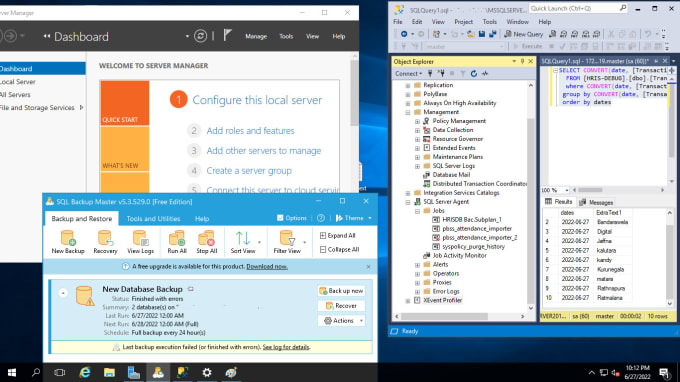
Task: Open the Connect dropdown in Object Explorer
Action: tap(408, 74)
